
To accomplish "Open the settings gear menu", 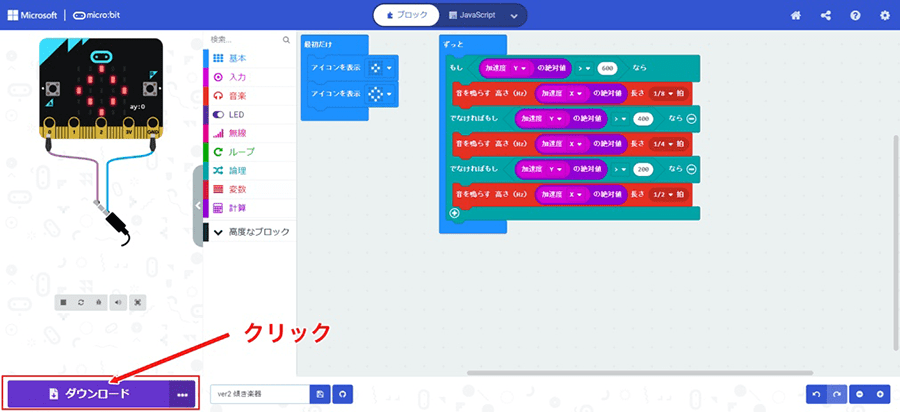I will [885, 15].
